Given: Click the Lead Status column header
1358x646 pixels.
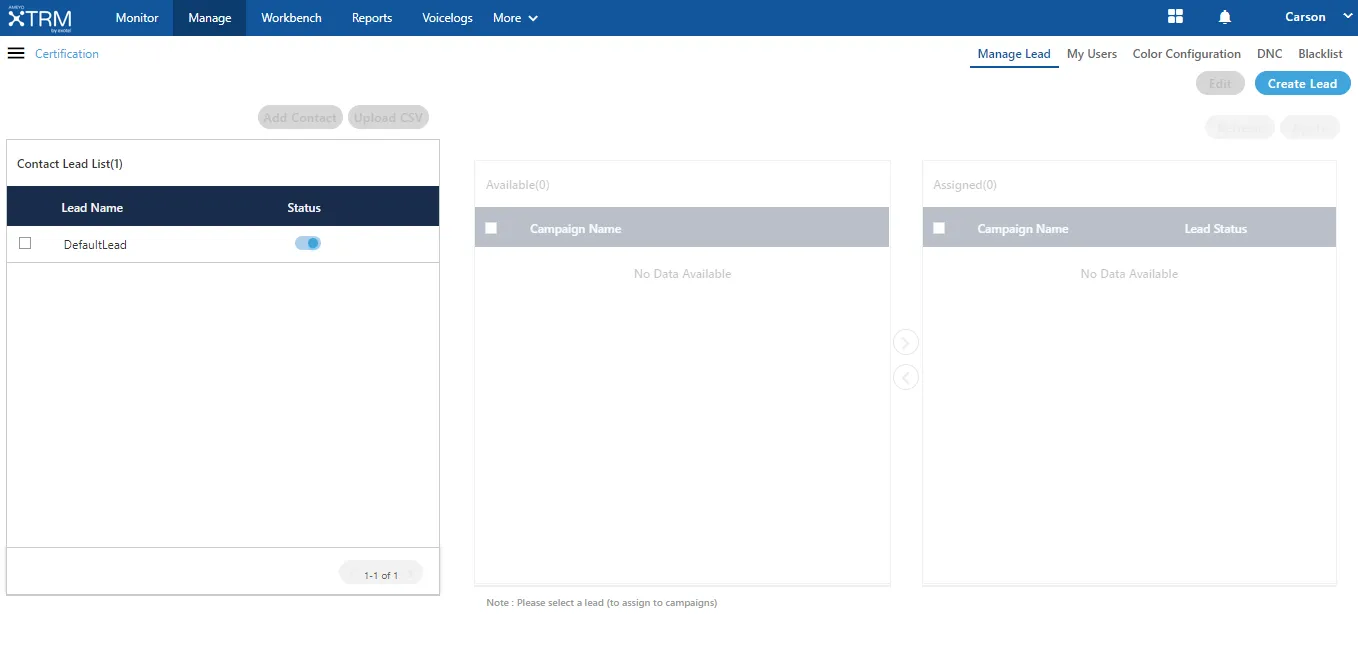Looking at the screenshot, I should point(1215,229).
